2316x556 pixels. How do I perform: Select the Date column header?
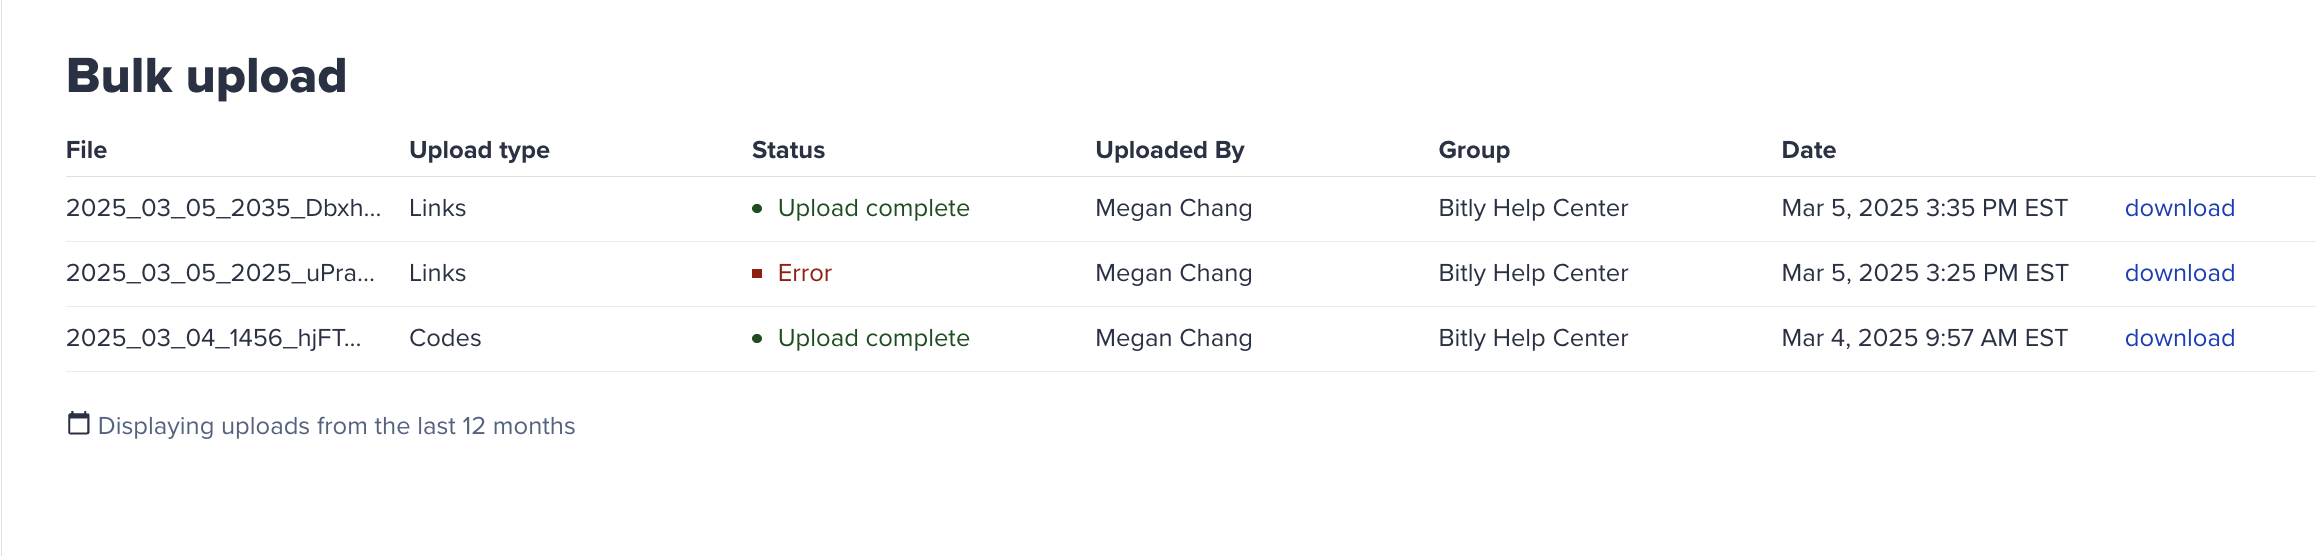tap(1808, 150)
